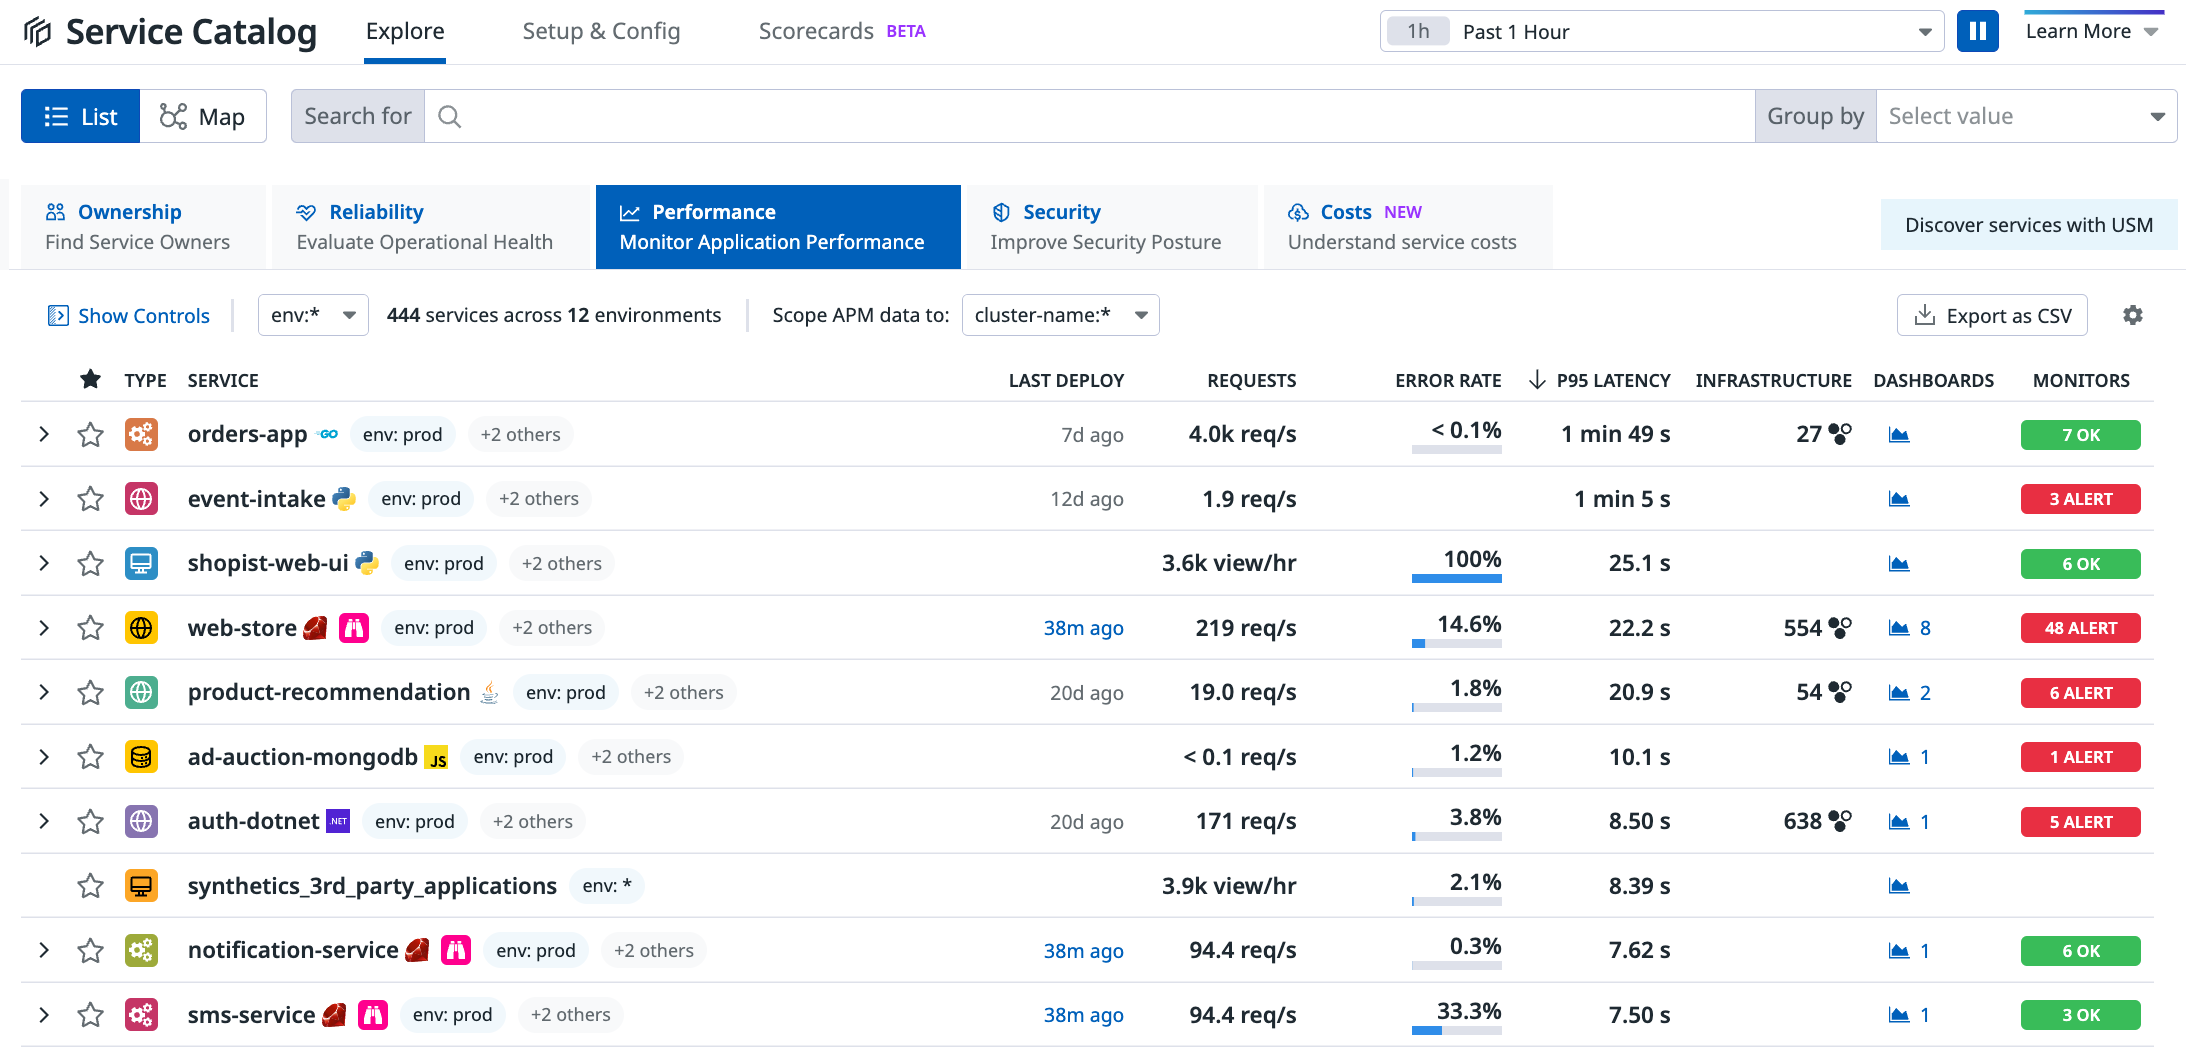Viewport: 2186px width, 1056px height.
Task: Favorite the orders-app service star
Action: pos(91,434)
